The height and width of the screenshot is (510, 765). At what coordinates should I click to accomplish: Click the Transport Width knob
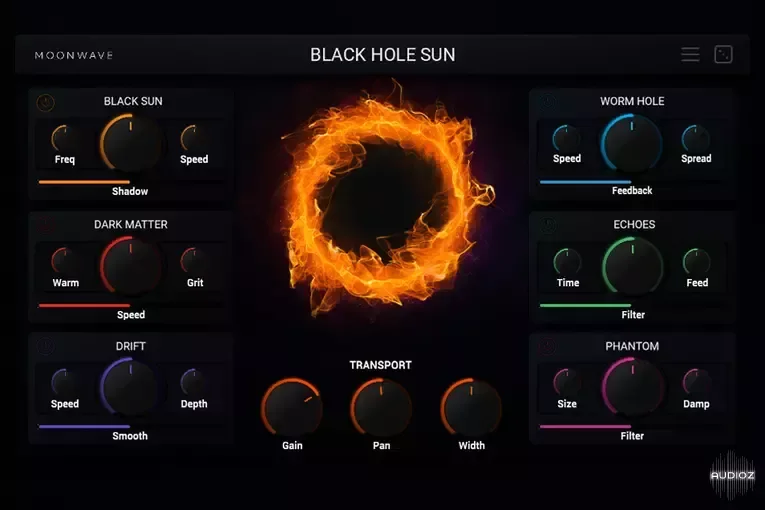[471, 407]
